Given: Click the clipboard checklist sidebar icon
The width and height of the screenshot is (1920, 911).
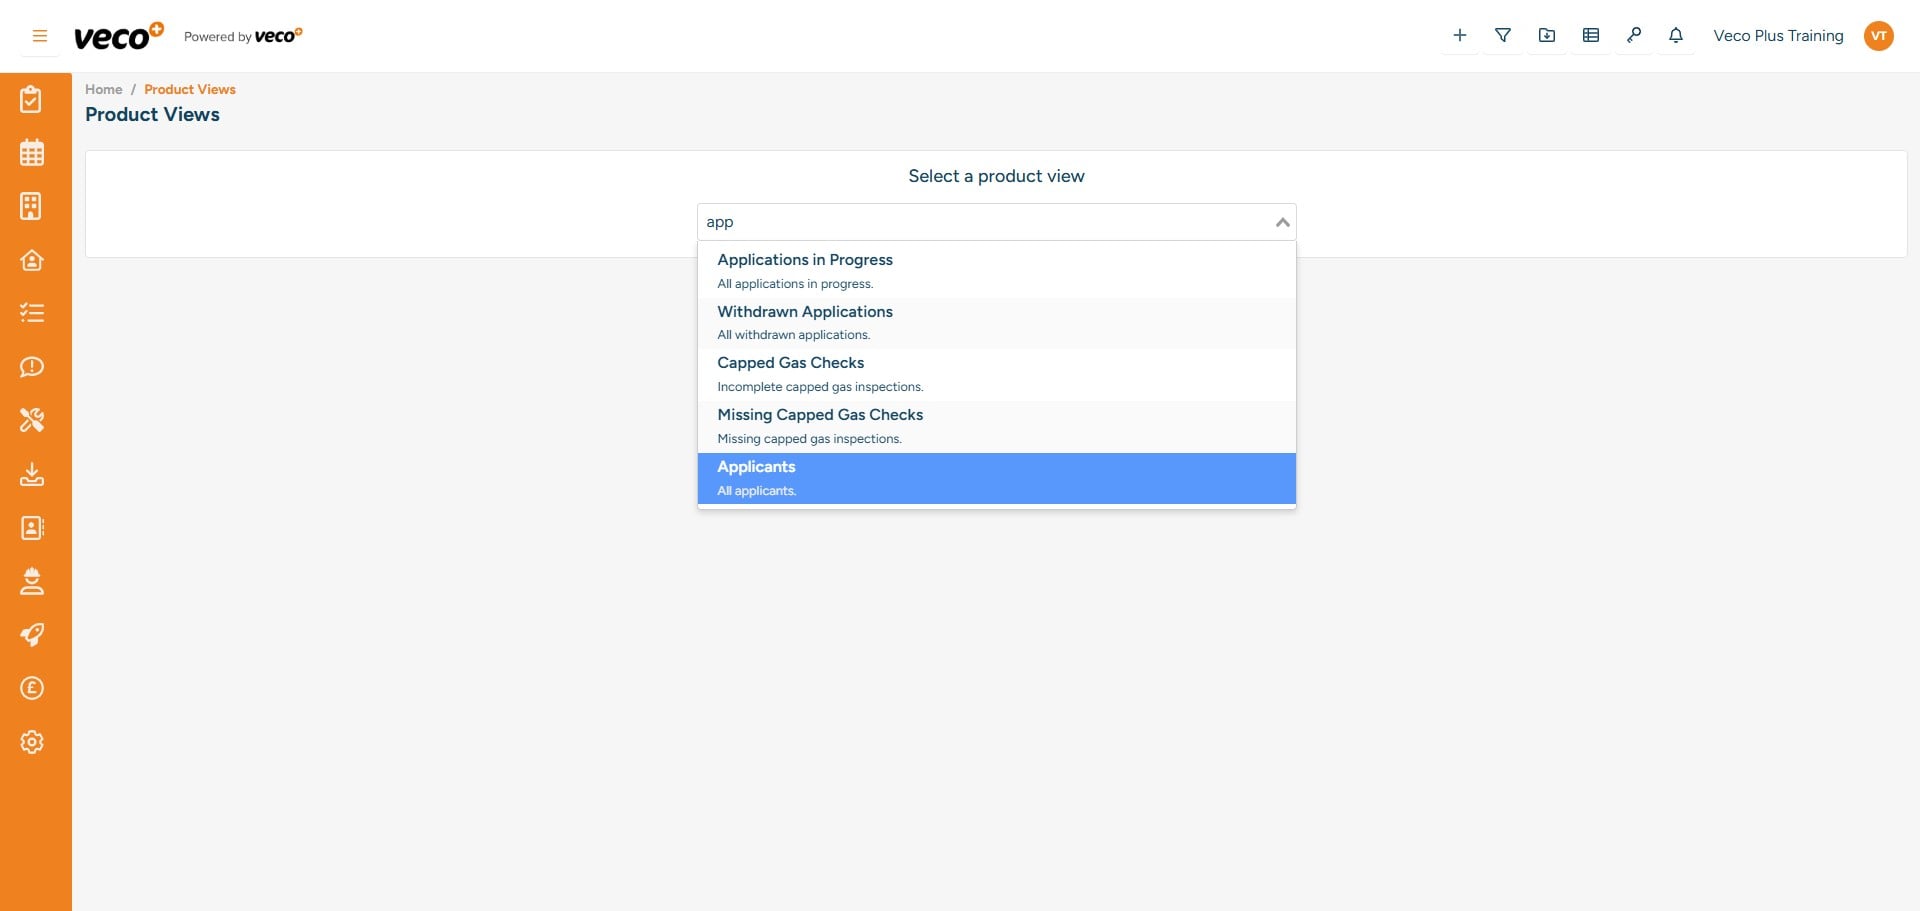Looking at the screenshot, I should click(32, 100).
